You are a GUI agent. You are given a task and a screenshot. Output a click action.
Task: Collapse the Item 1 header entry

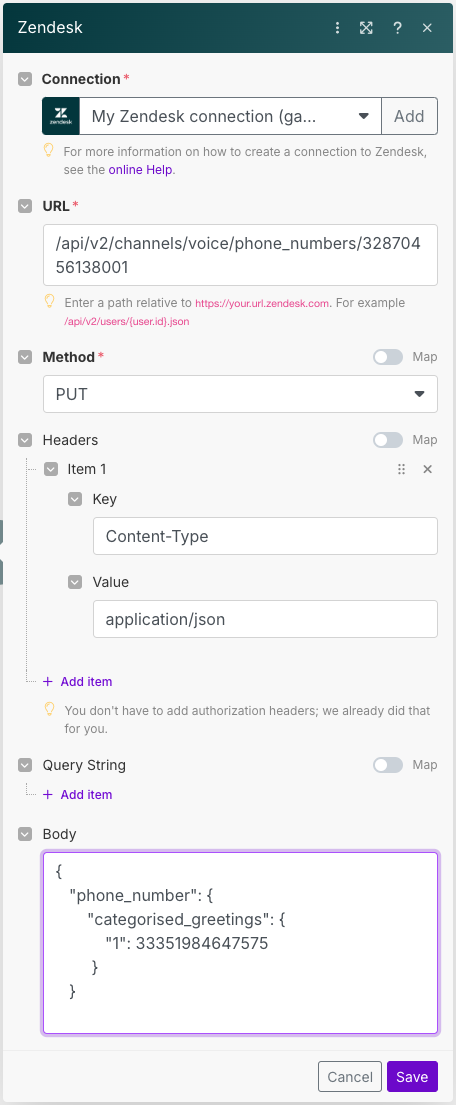[x=51, y=469]
